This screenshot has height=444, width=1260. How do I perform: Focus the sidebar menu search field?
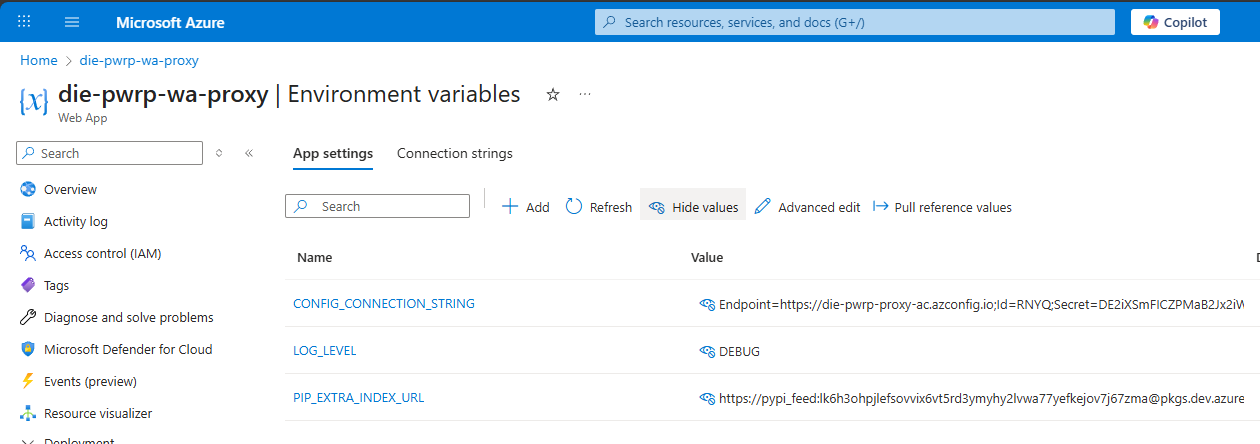click(110, 153)
